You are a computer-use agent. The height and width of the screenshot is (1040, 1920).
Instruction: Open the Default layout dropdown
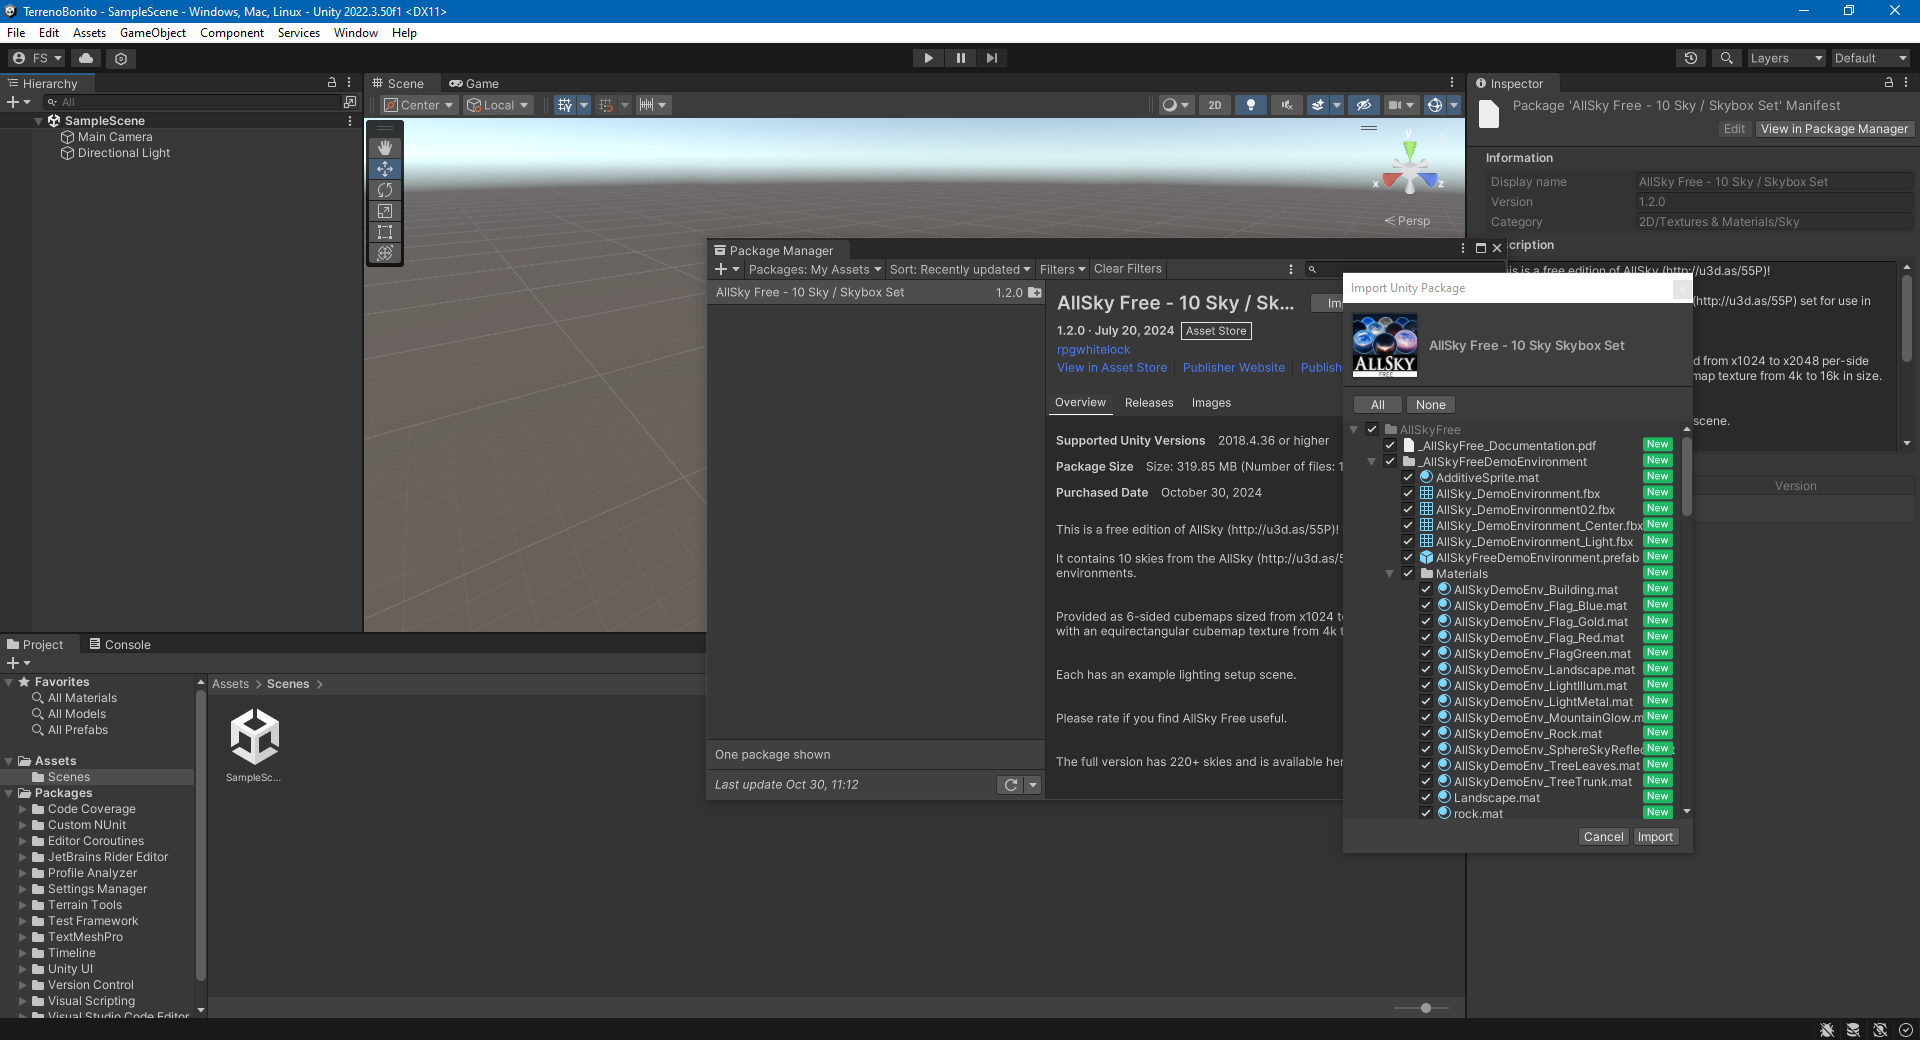tap(1871, 58)
